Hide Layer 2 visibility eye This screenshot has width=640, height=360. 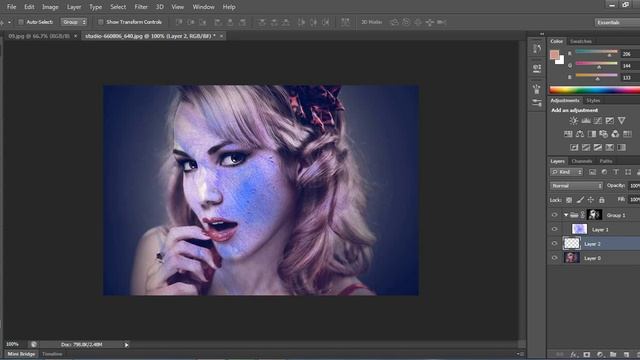[554, 244]
